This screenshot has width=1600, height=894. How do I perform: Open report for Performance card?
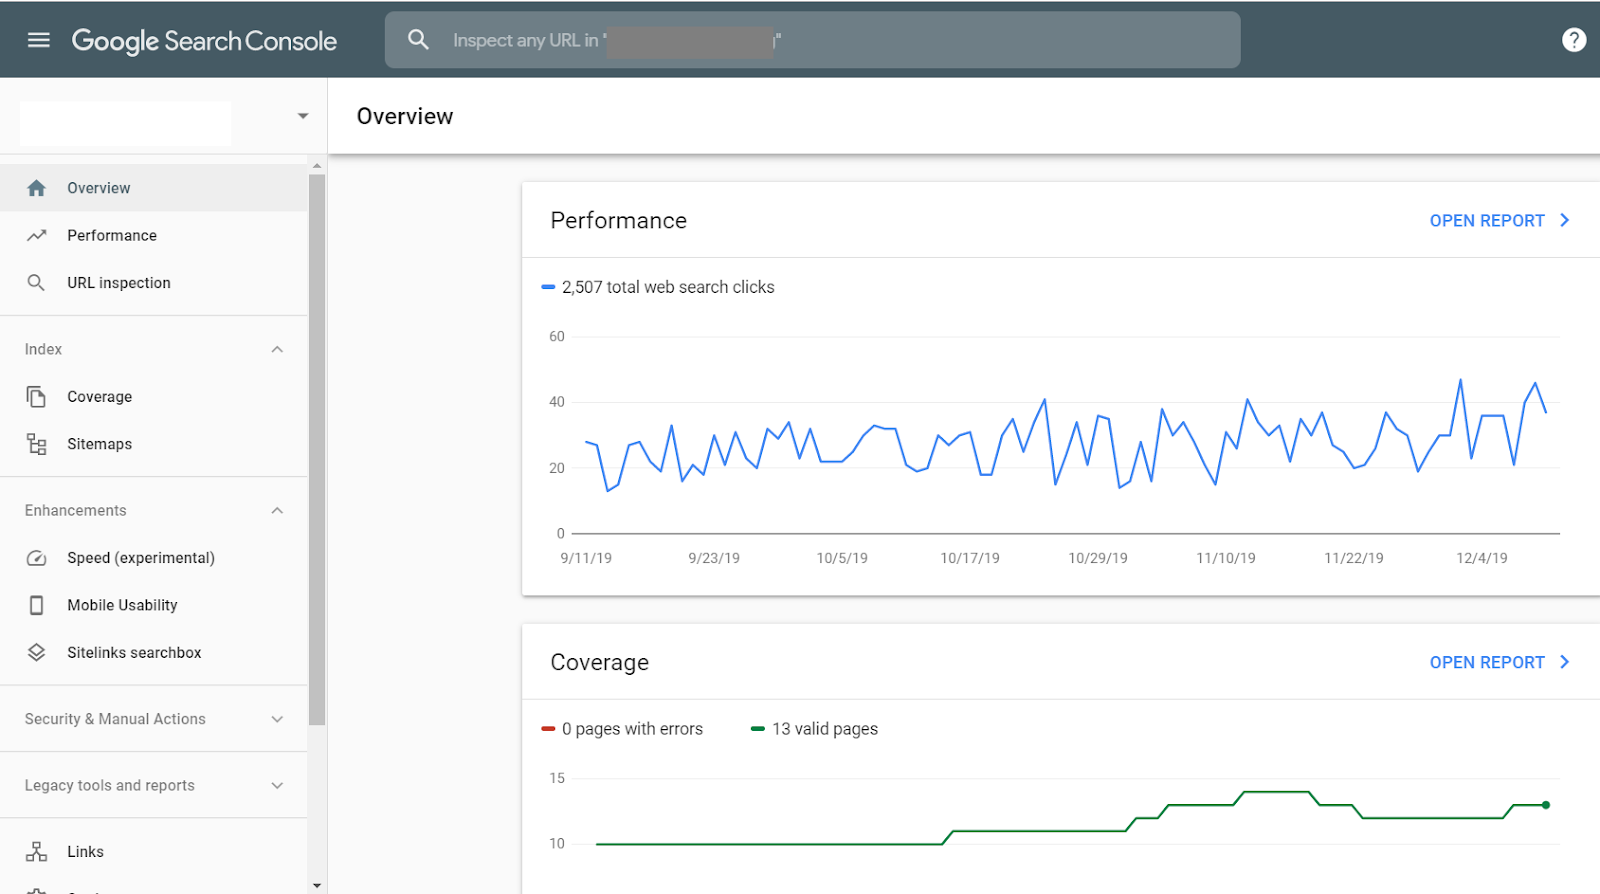1487,221
